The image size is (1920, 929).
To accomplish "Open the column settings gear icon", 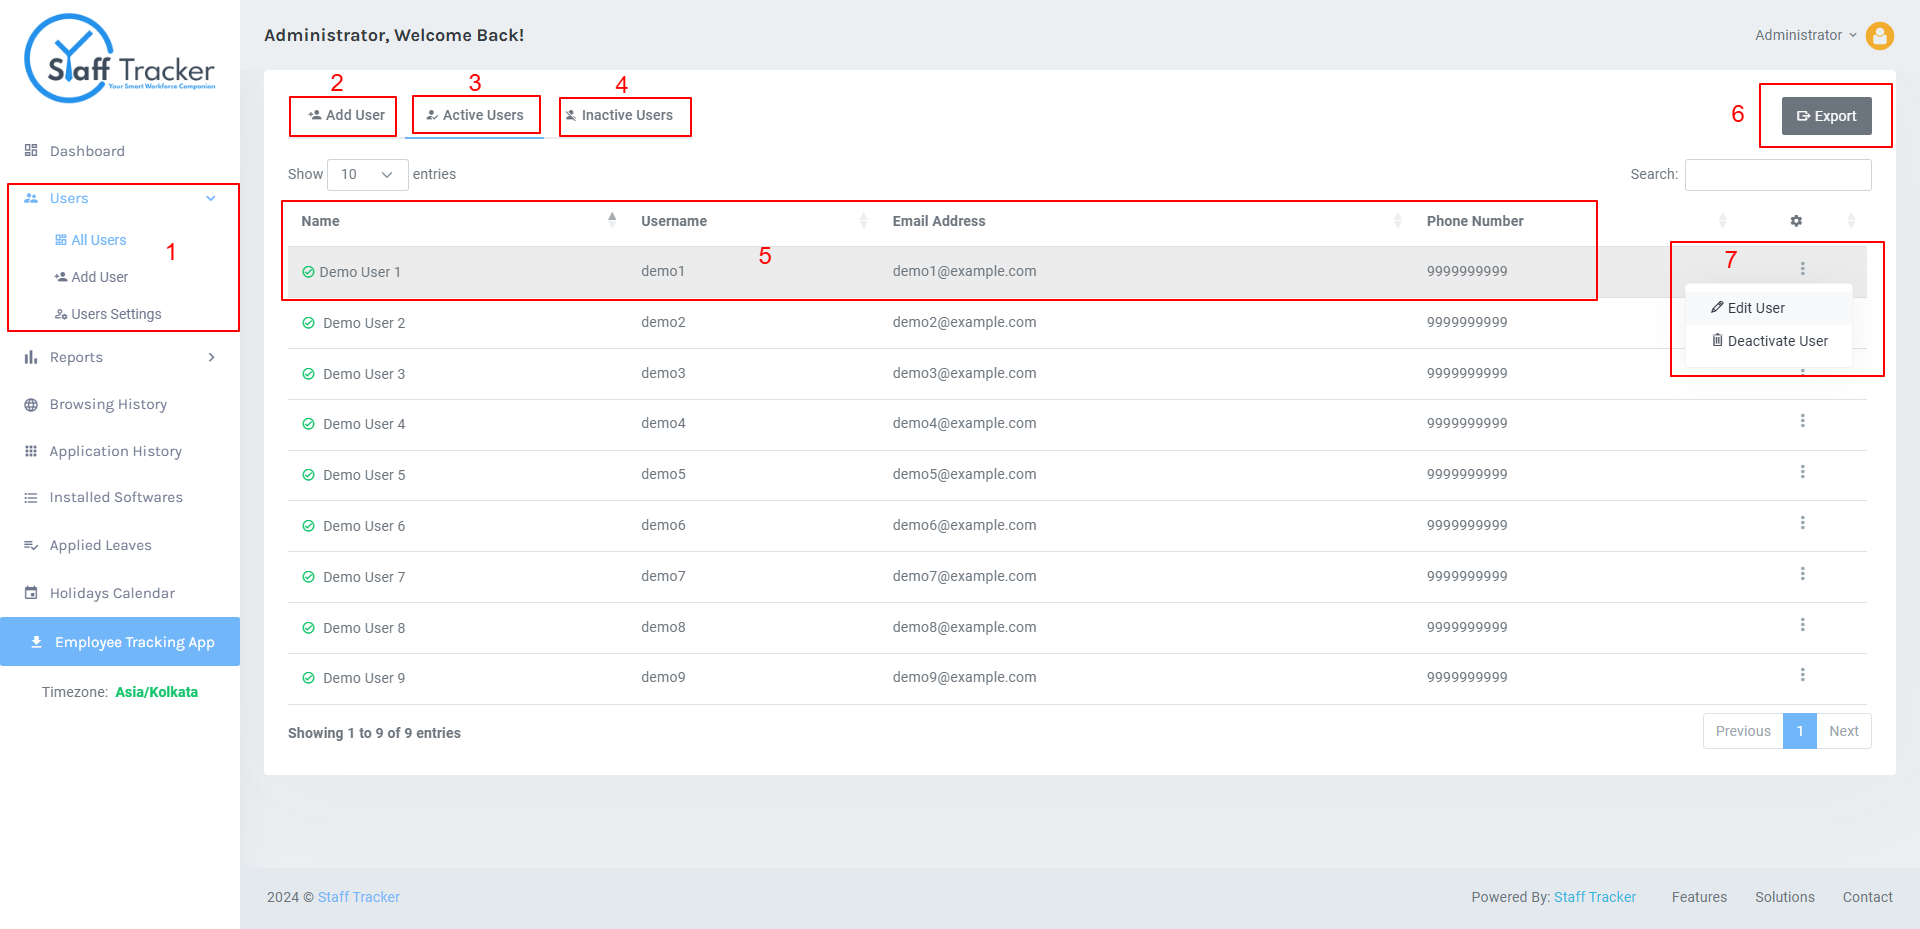I will (1796, 221).
